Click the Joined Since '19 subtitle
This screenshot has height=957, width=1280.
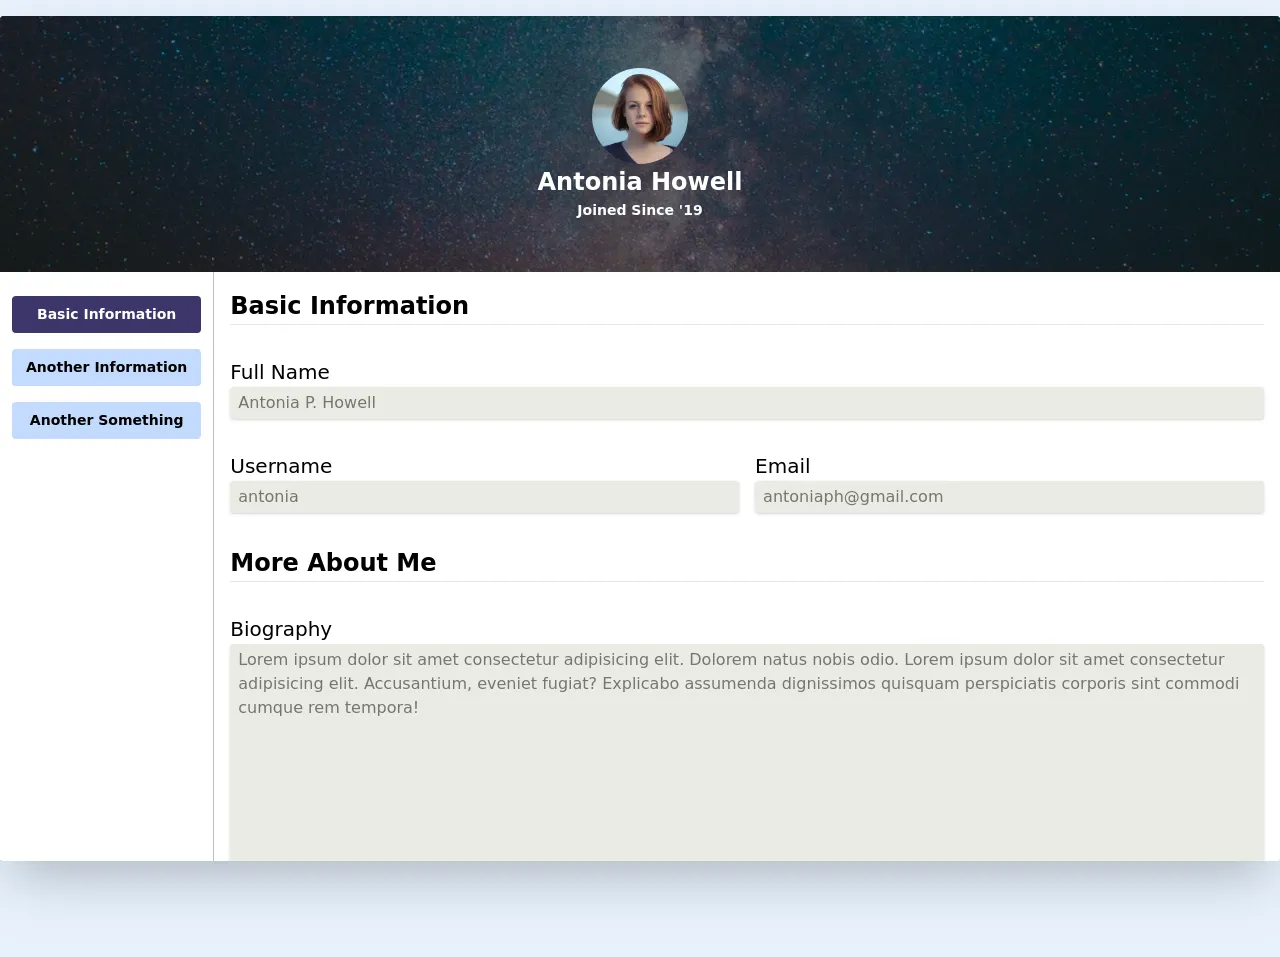(640, 210)
